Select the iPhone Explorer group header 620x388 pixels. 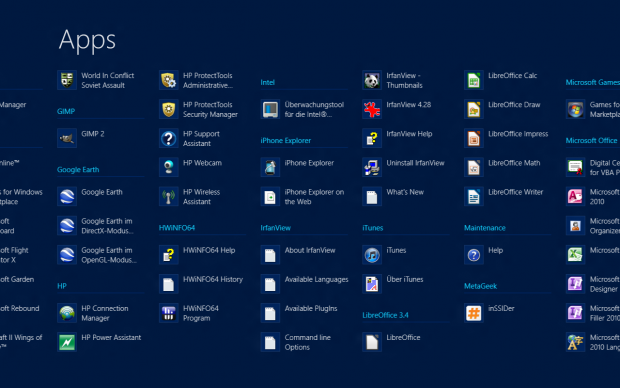click(x=285, y=140)
